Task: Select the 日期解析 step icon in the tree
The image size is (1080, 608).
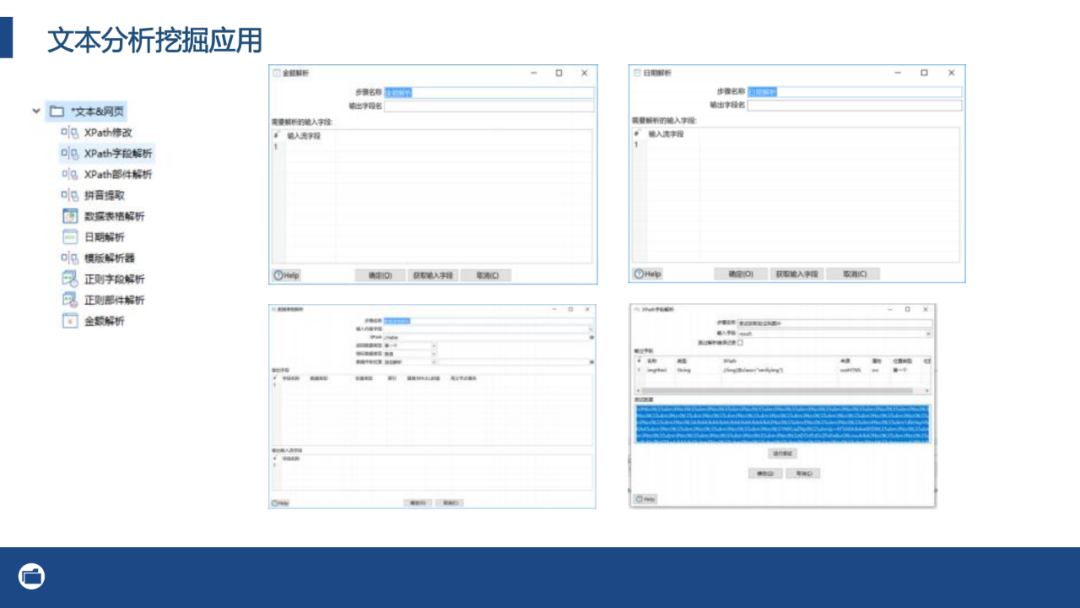Action: (70, 237)
